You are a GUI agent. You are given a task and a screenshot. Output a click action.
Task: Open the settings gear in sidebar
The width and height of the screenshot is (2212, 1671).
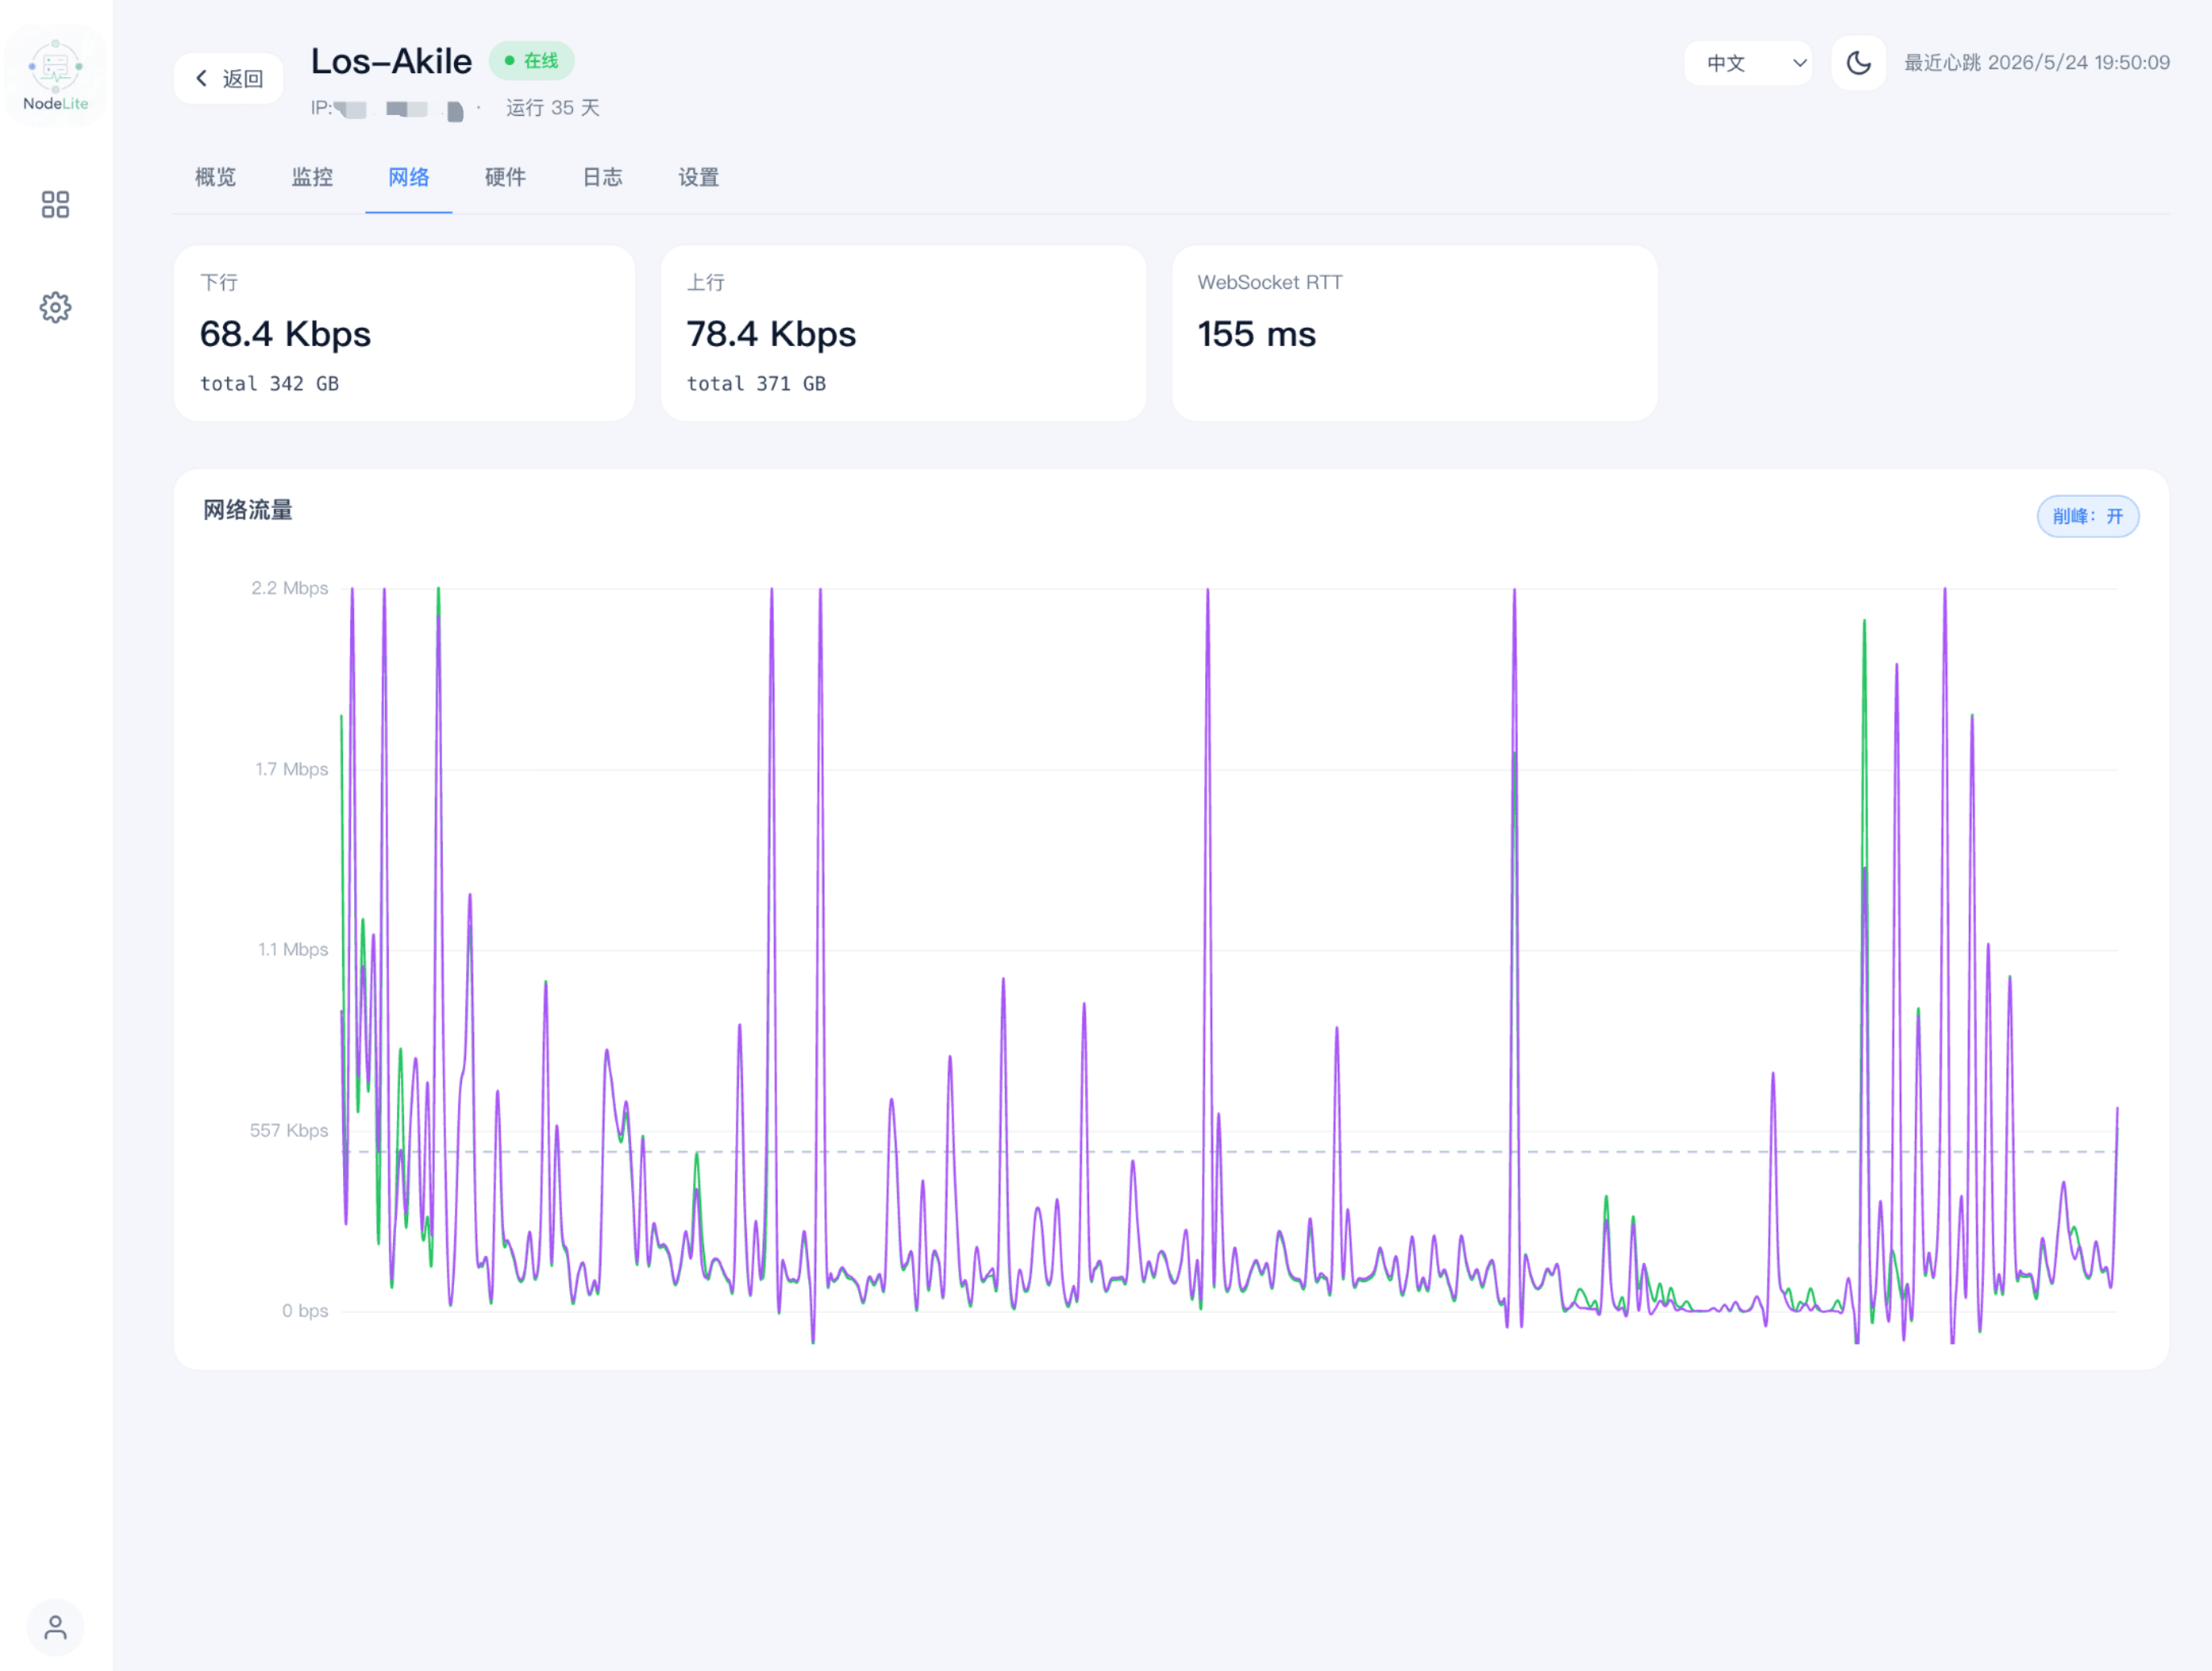click(x=56, y=308)
